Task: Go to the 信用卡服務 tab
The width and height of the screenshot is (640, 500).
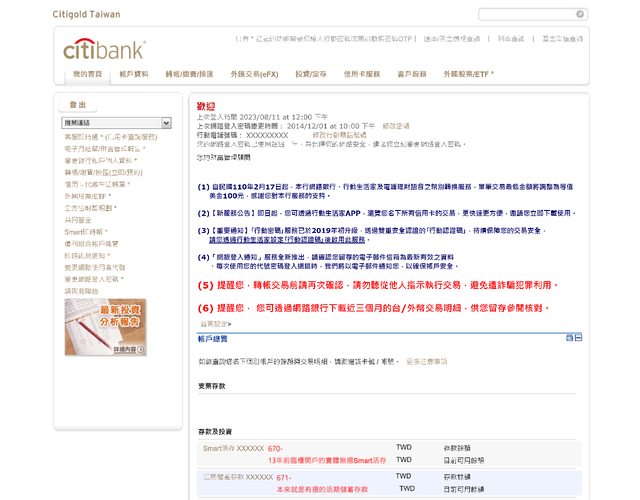Action: [361, 75]
